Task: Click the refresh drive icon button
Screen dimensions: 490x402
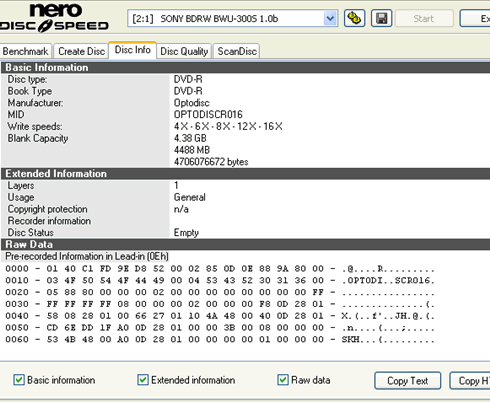Action: (354, 18)
